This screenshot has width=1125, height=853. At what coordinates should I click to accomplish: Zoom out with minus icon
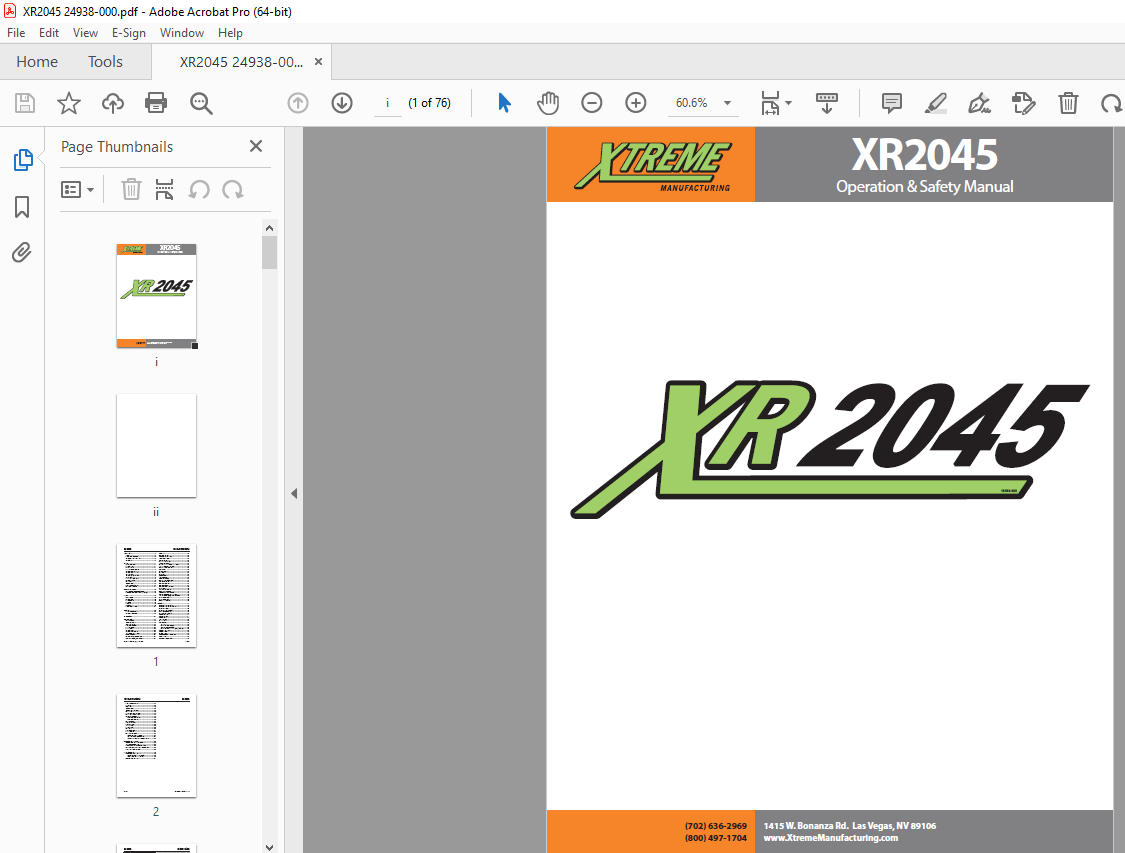592,103
